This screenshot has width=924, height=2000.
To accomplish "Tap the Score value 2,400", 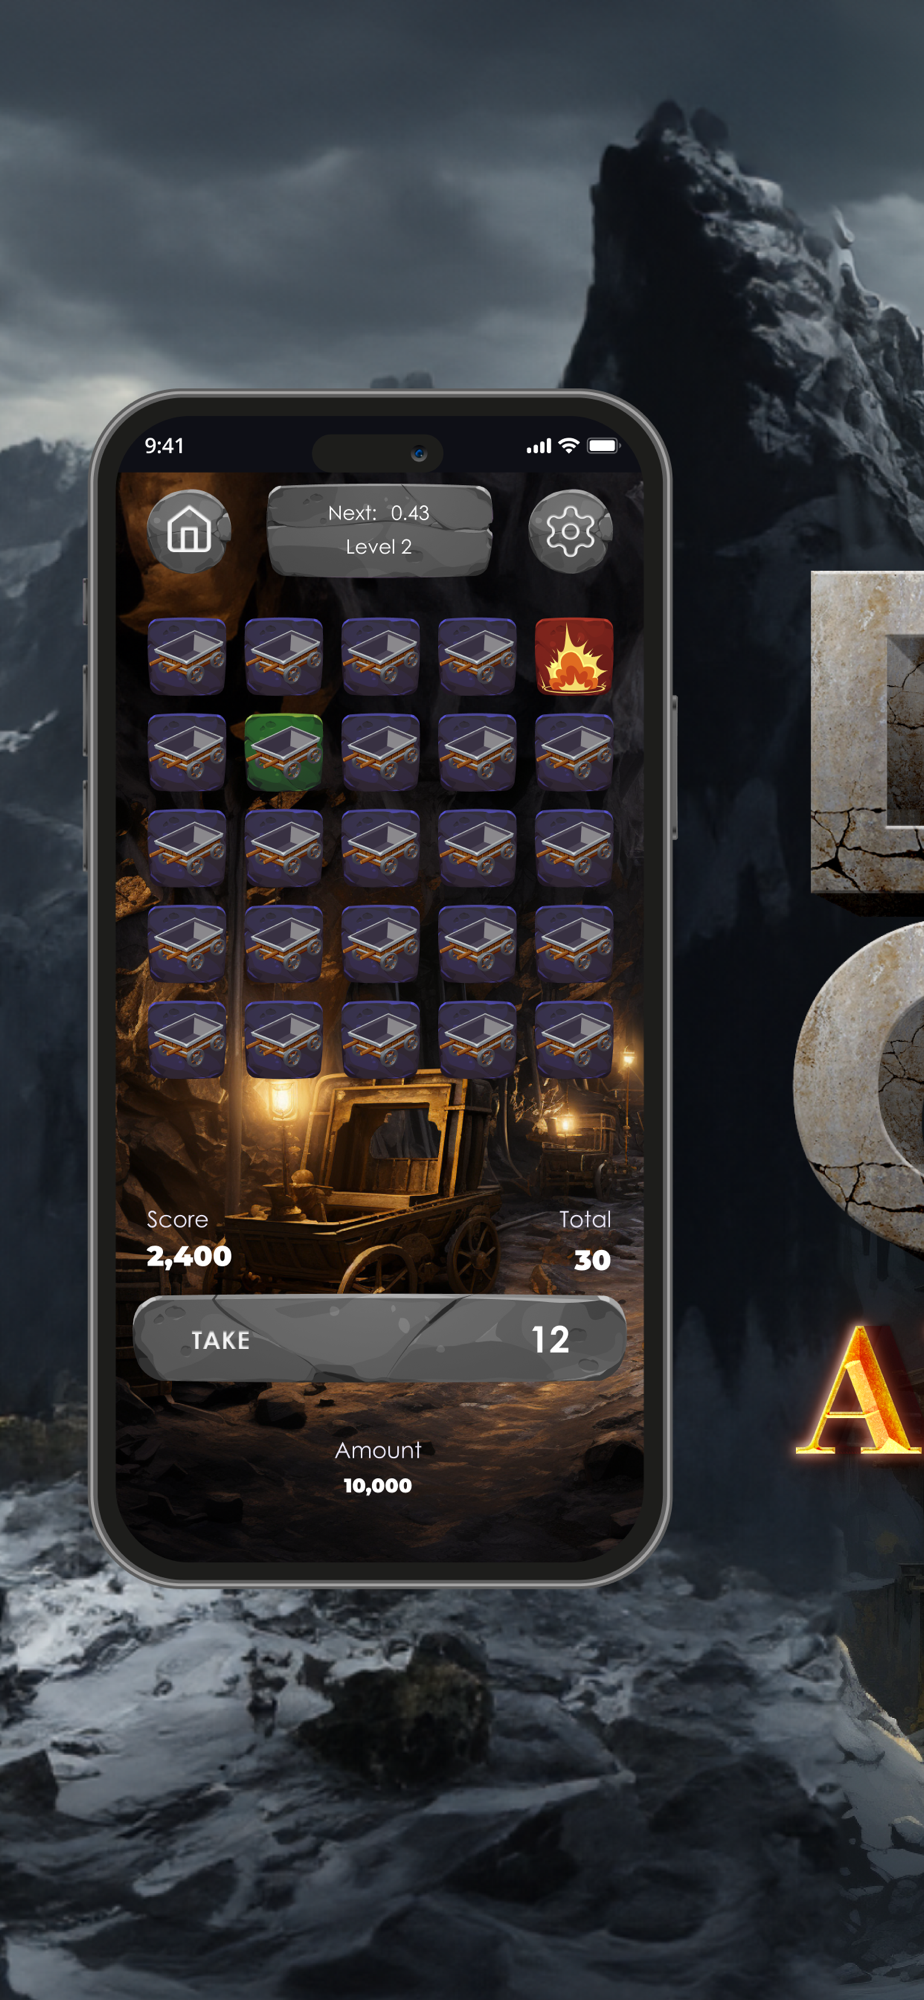I will click(x=189, y=1256).
